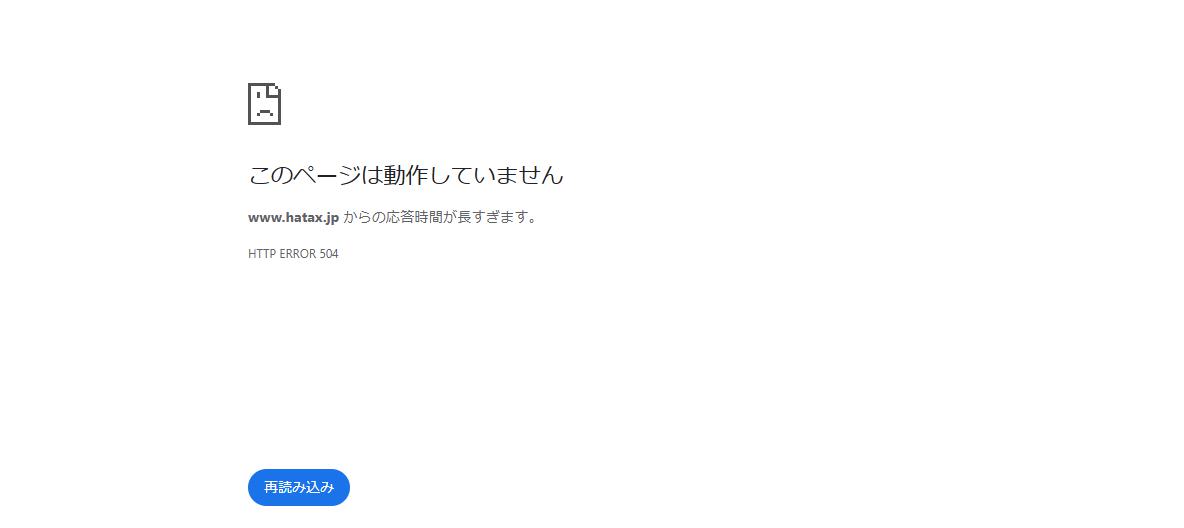The width and height of the screenshot is (1184, 528).
Task: Retry loading via the 再読み込み pill button
Action: [299, 487]
